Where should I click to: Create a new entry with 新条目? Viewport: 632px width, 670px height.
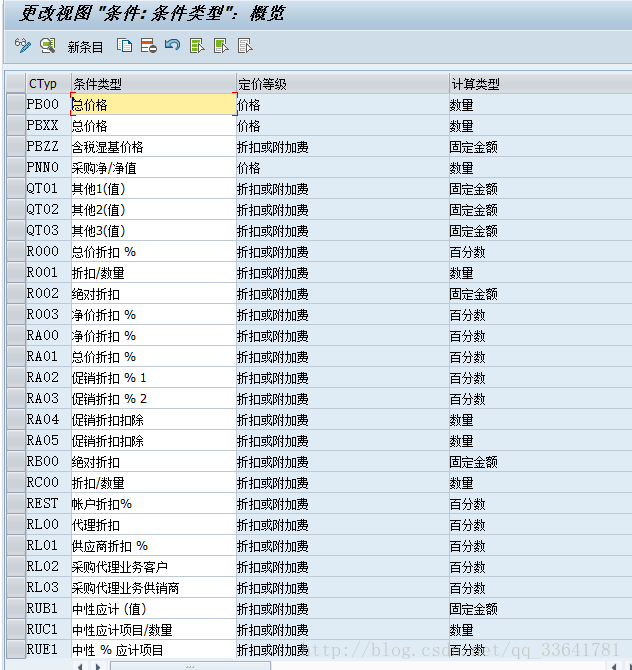coord(85,47)
